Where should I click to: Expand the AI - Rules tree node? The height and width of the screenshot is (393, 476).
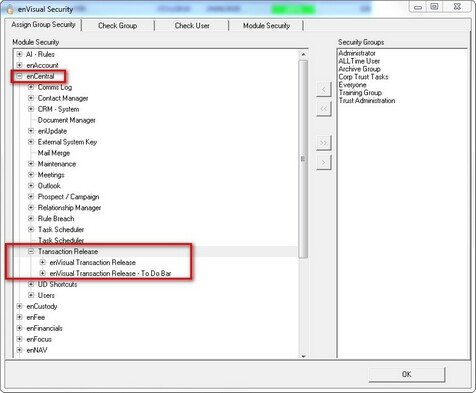tap(19, 54)
